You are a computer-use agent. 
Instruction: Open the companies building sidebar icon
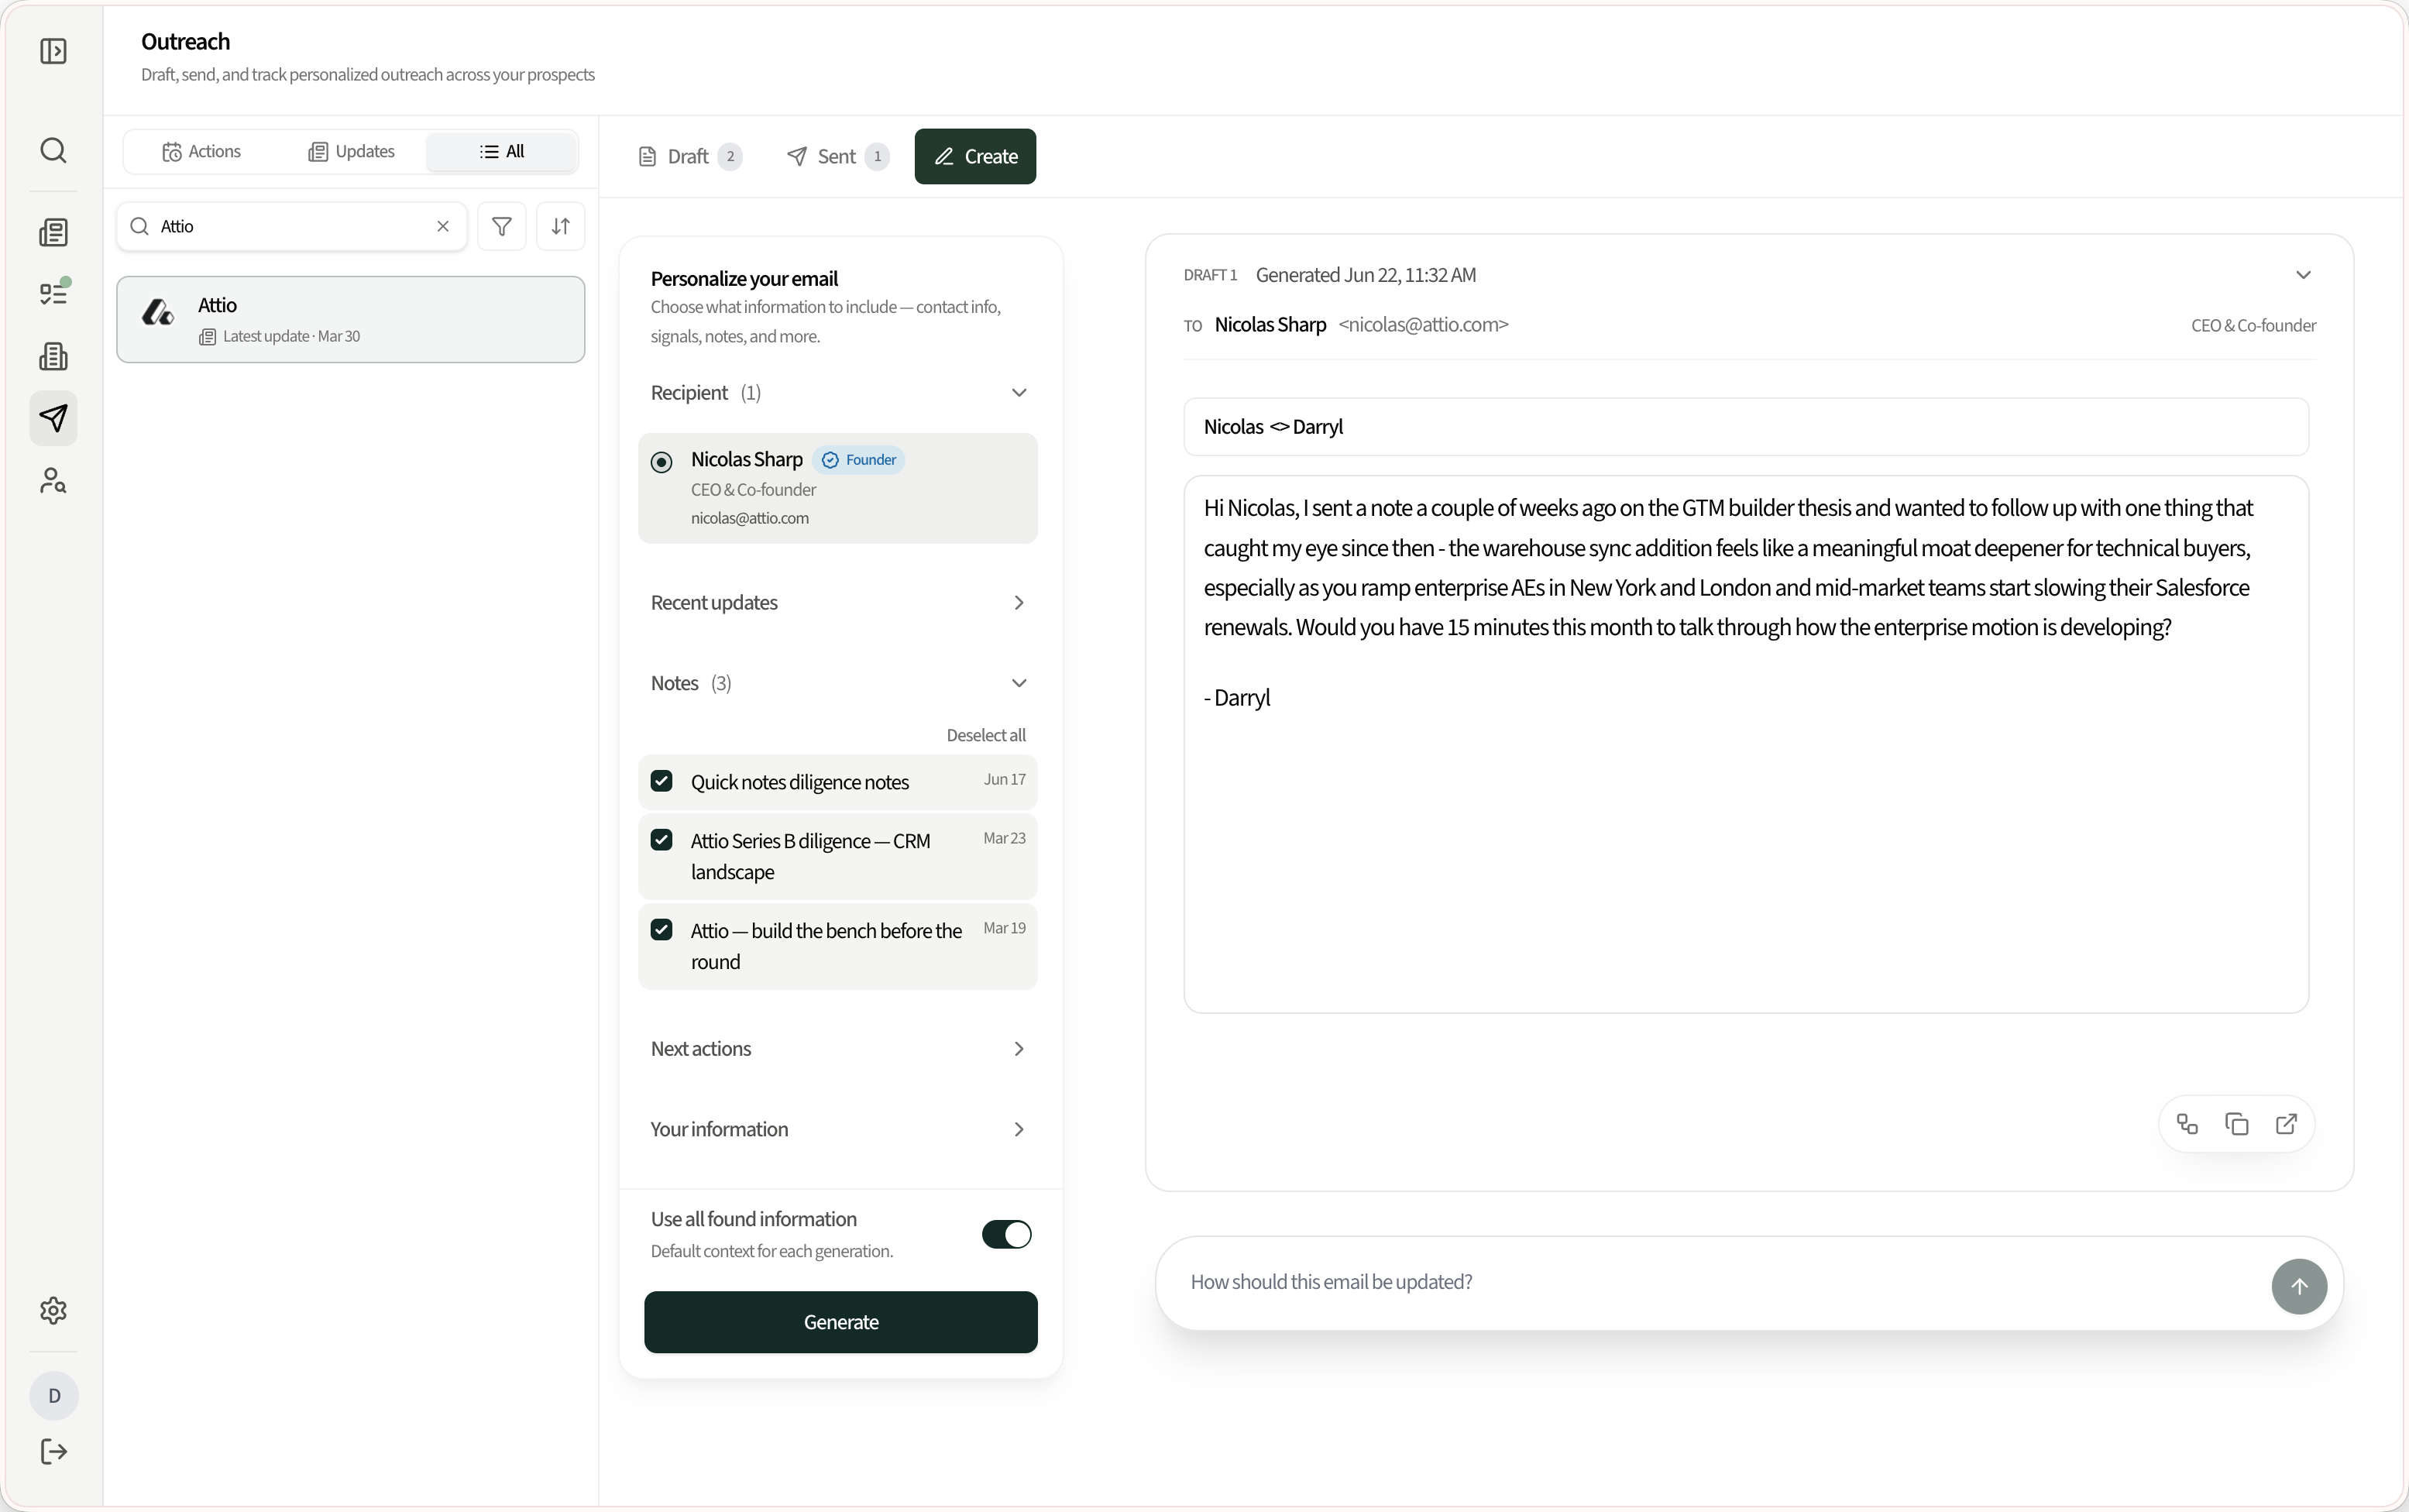pyautogui.click(x=53, y=356)
